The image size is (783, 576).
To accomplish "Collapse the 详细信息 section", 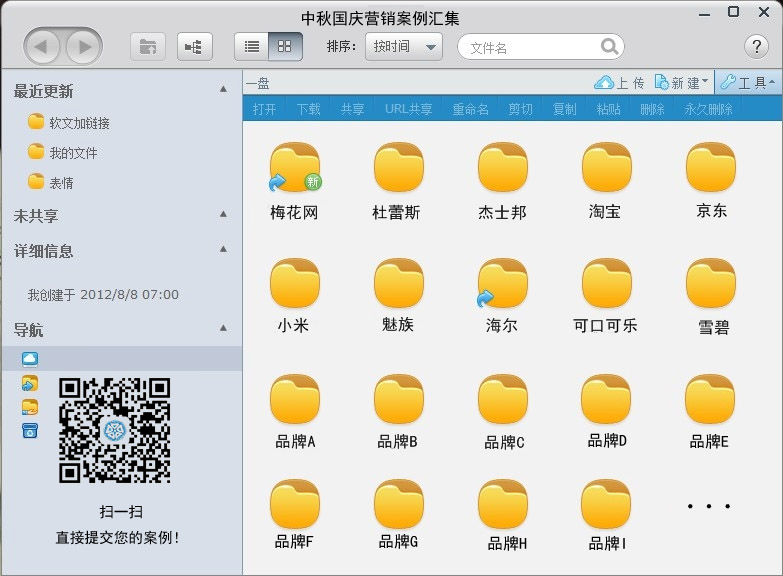I will (223, 249).
